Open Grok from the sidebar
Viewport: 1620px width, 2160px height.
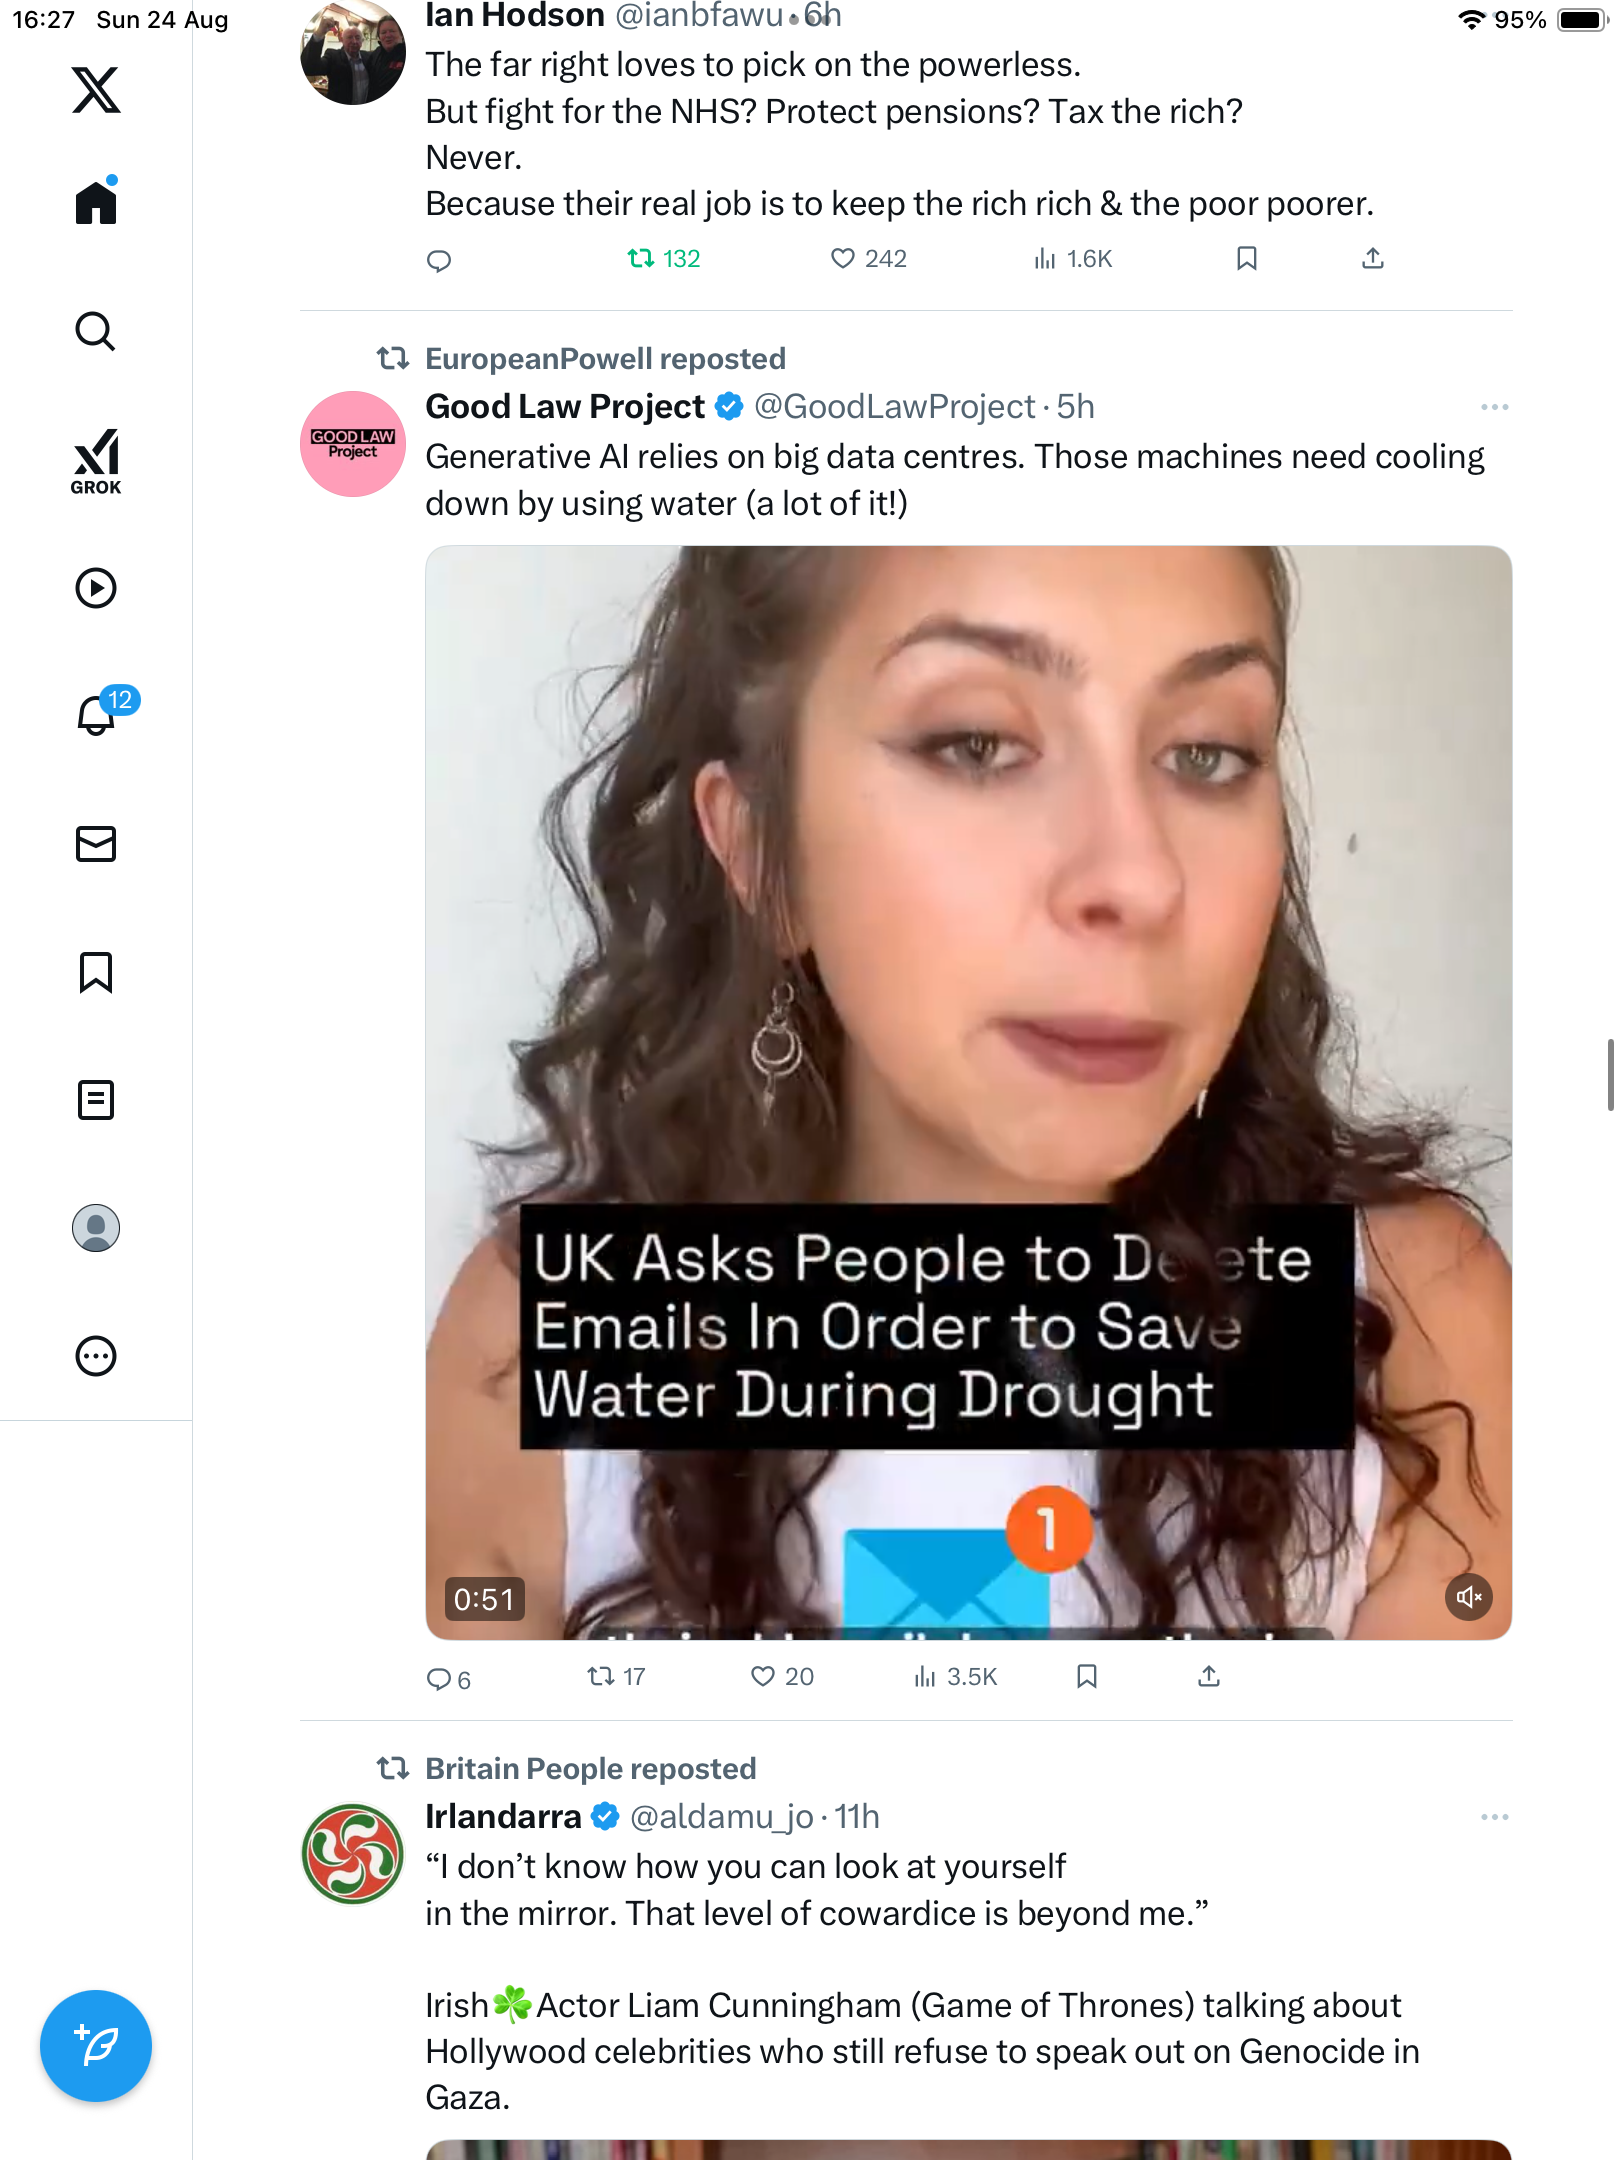pos(96,462)
